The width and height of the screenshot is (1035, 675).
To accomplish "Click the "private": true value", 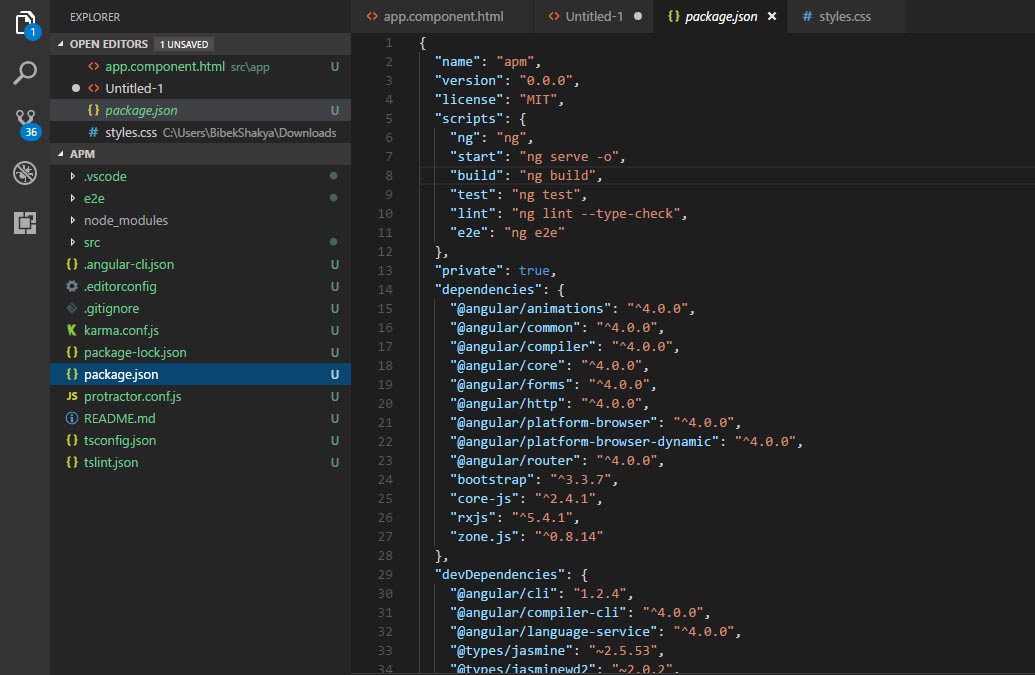I will click(x=534, y=271).
